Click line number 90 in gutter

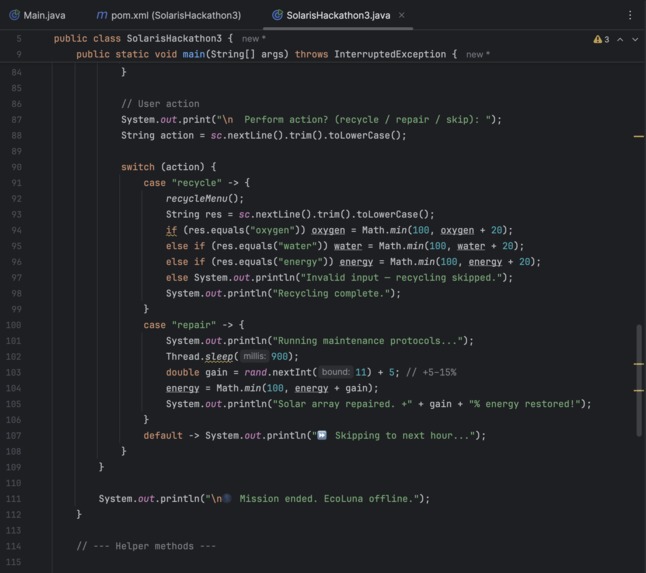click(16, 167)
